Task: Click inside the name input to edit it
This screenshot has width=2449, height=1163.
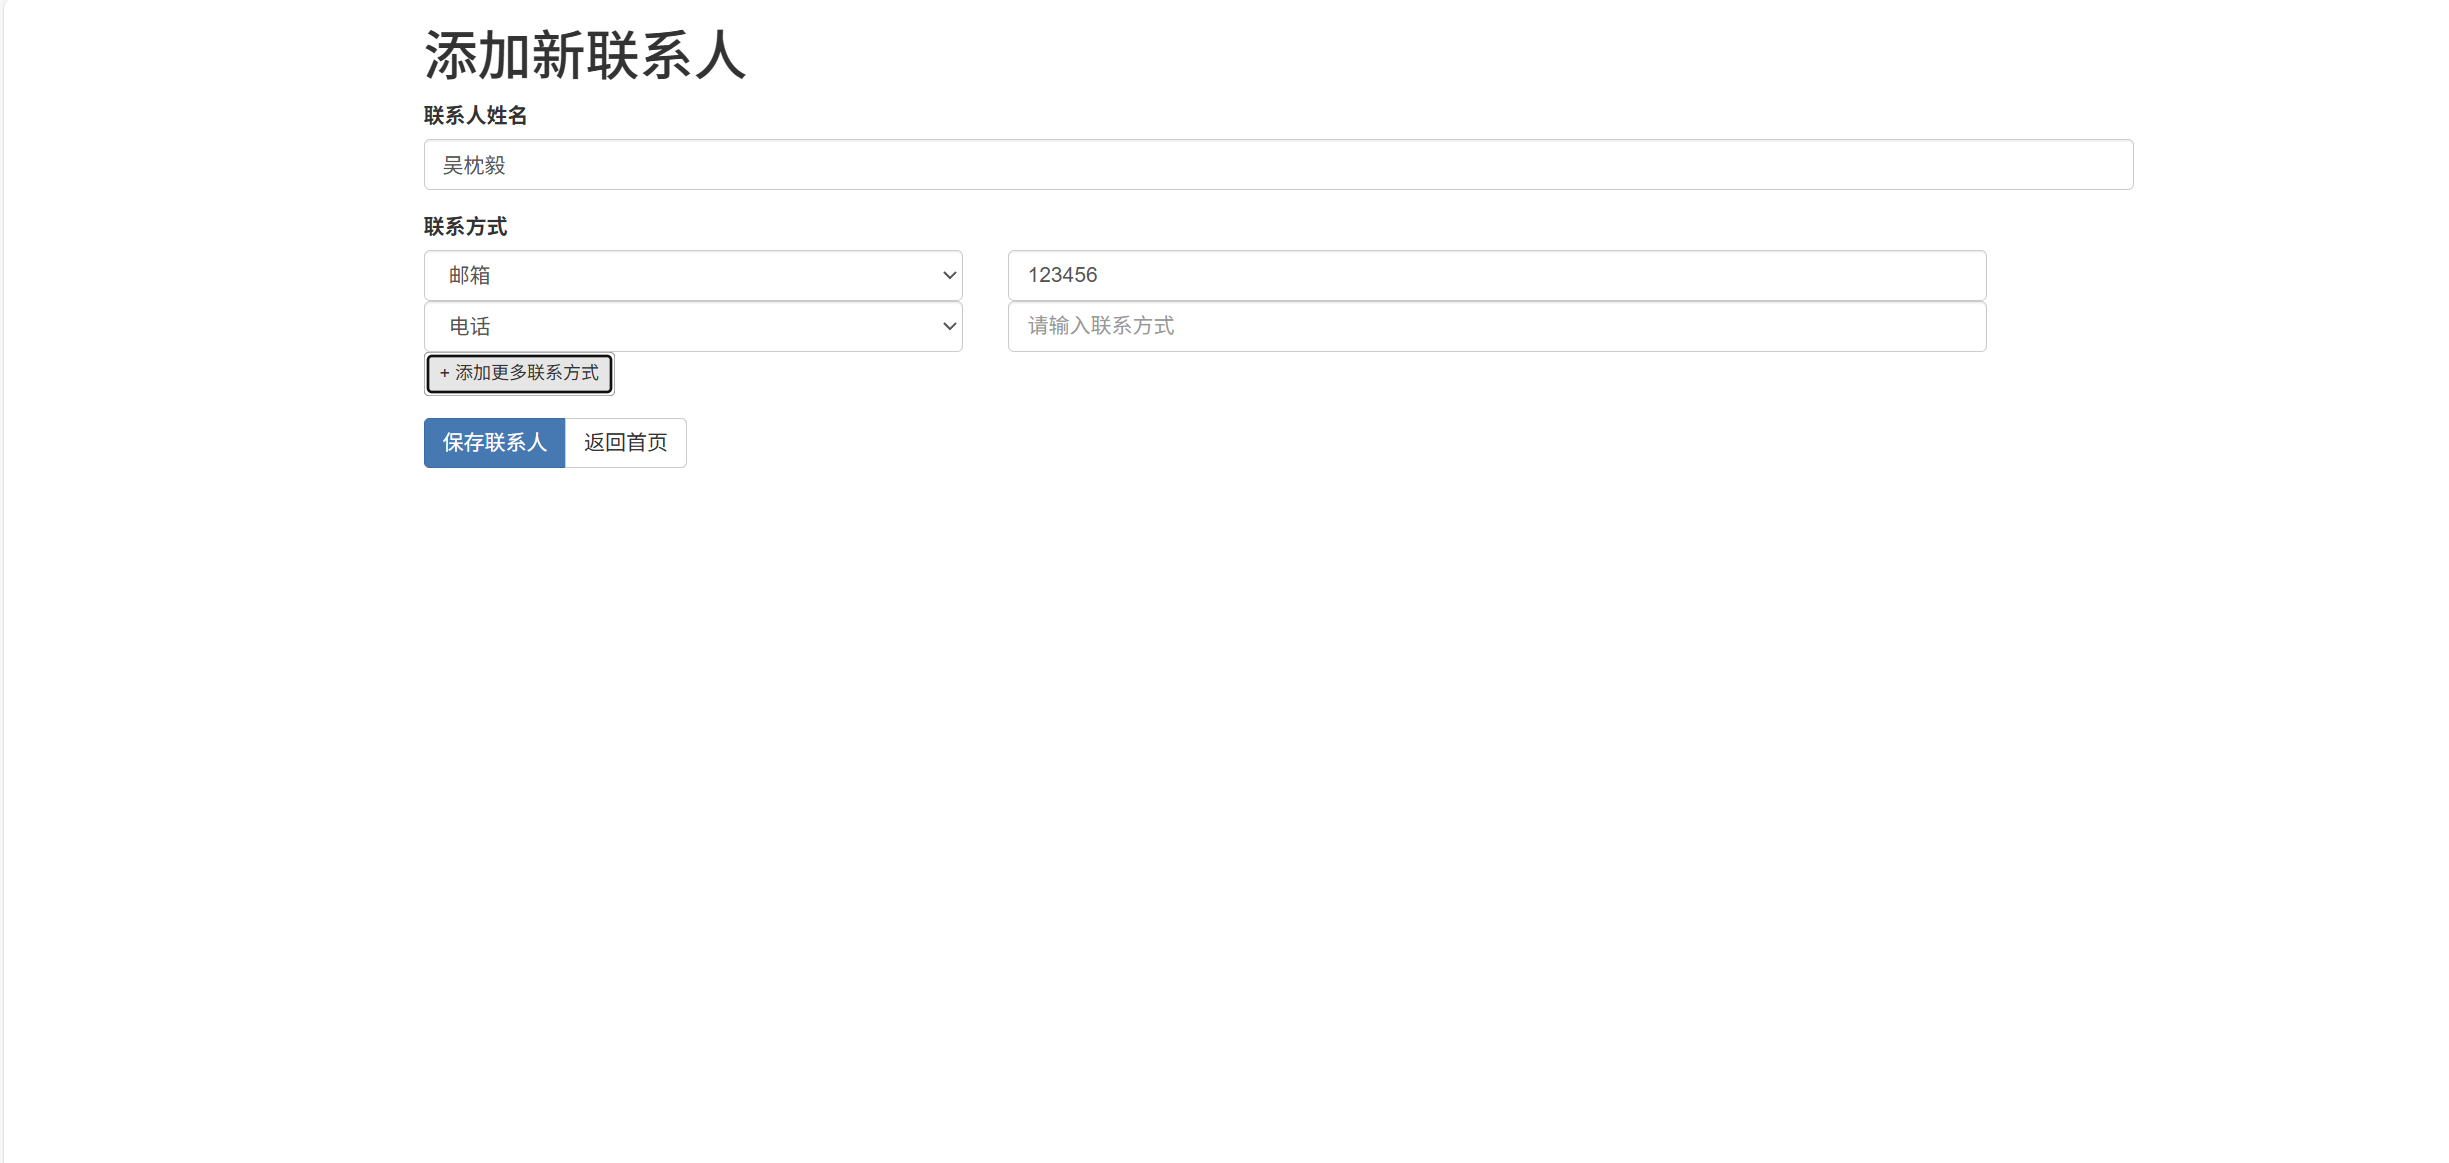Action: click(1278, 164)
